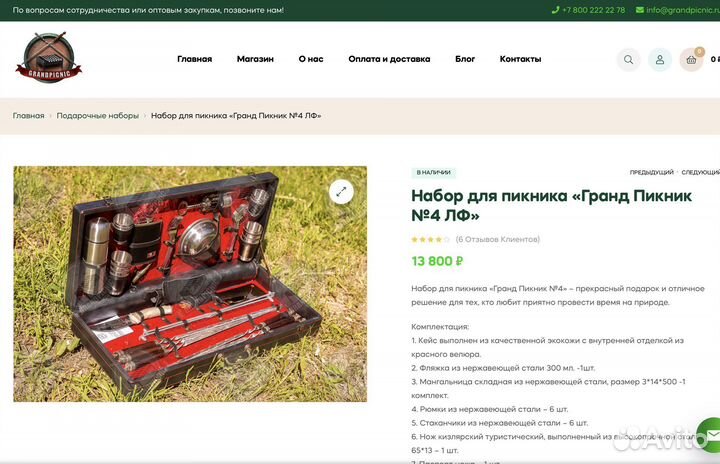Click the Комплектация heading
Screen dimensions: 720x464
coord(440,327)
